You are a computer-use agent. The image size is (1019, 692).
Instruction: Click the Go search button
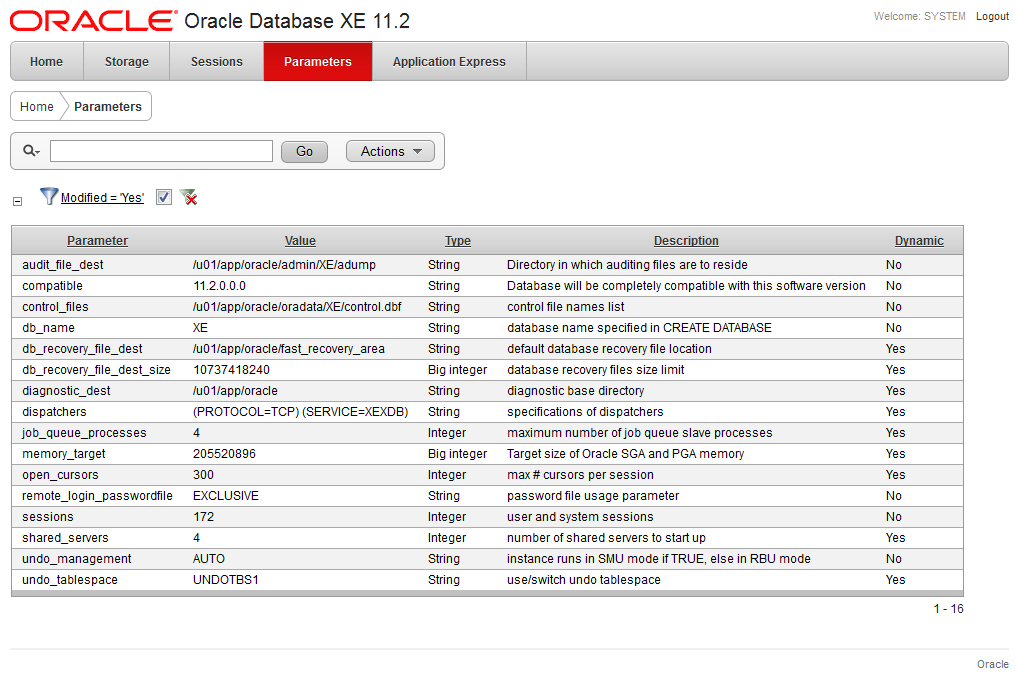(x=304, y=151)
